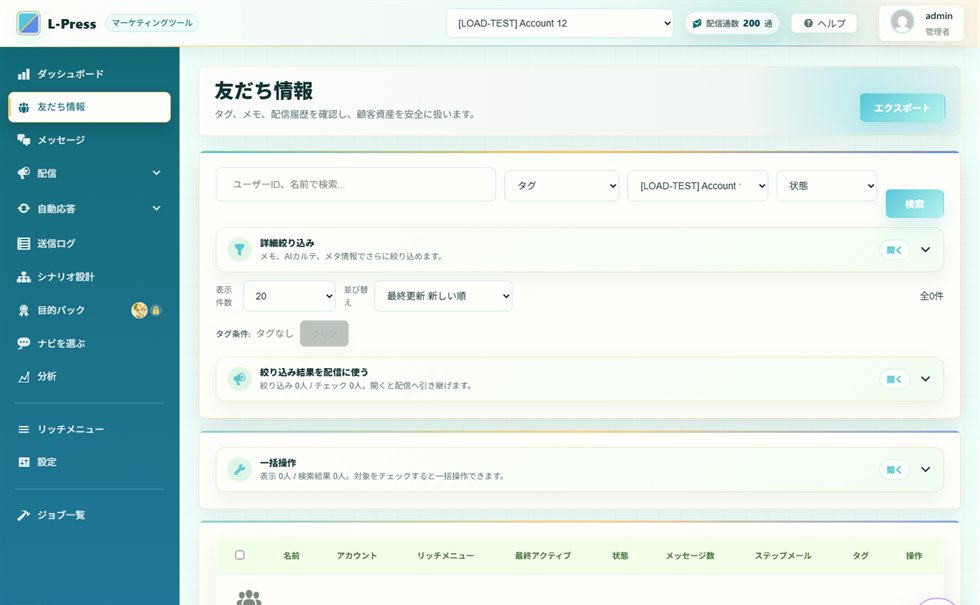Click the ステップメール column header
Screen dimensions: 980x605
[783, 556]
